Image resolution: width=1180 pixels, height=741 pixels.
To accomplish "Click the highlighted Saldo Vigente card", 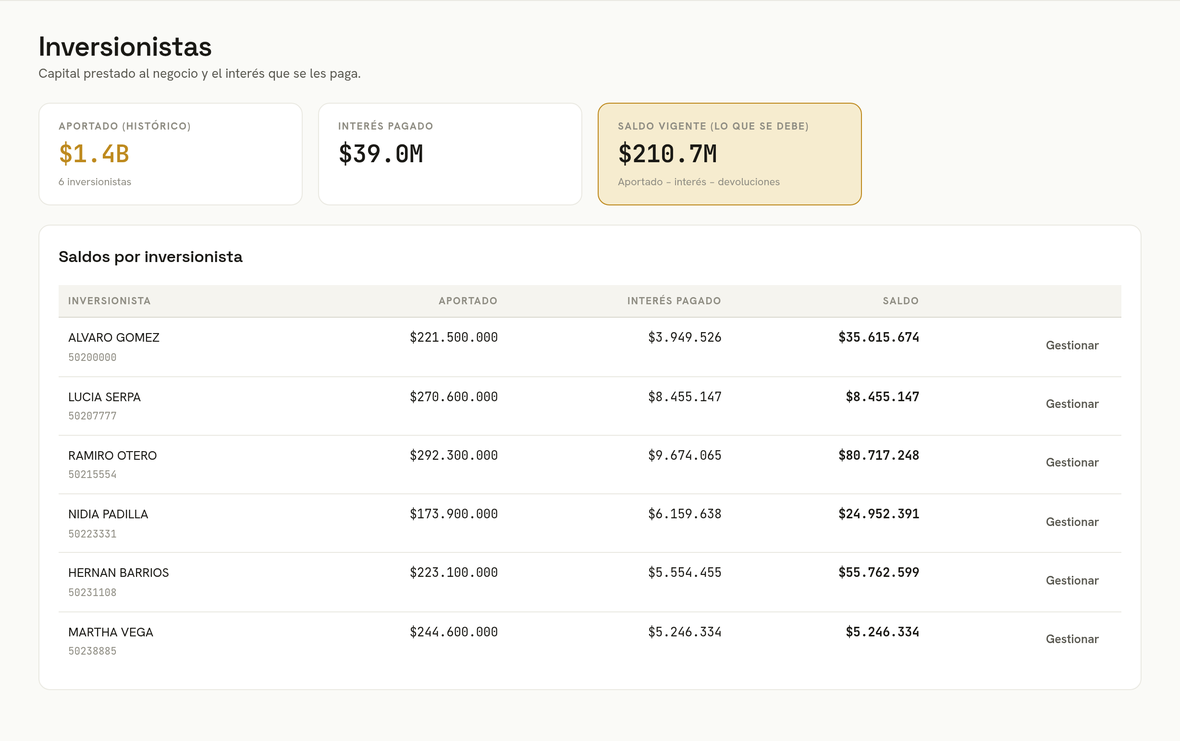I will point(729,154).
